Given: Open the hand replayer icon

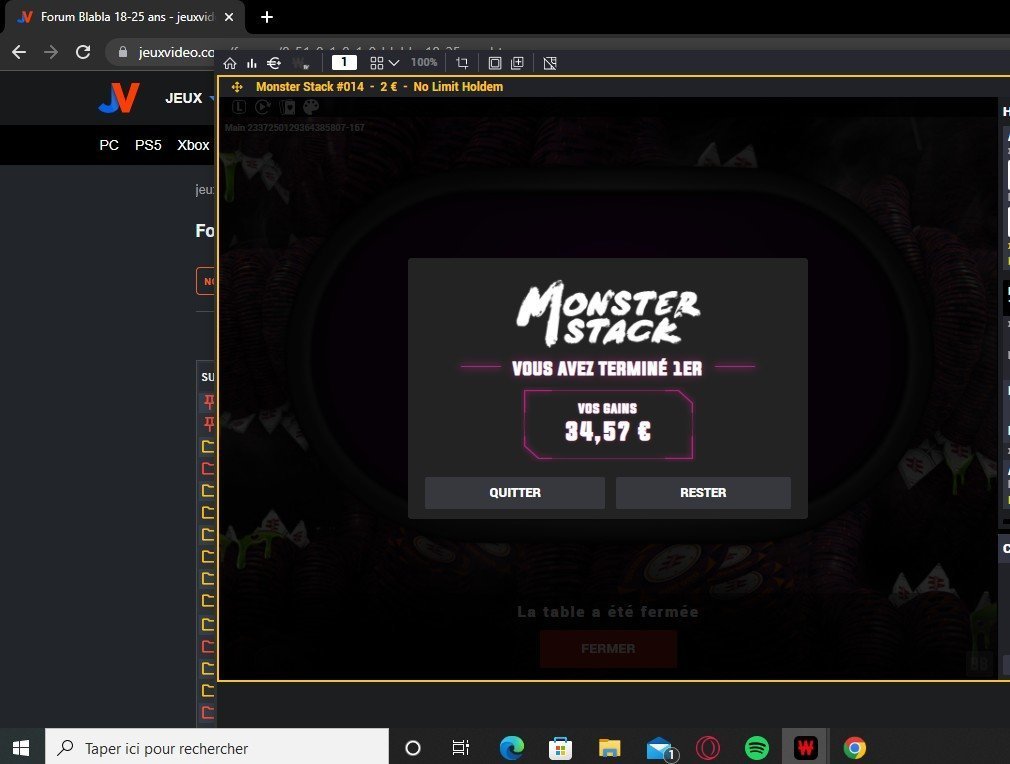Looking at the screenshot, I should pos(263,107).
